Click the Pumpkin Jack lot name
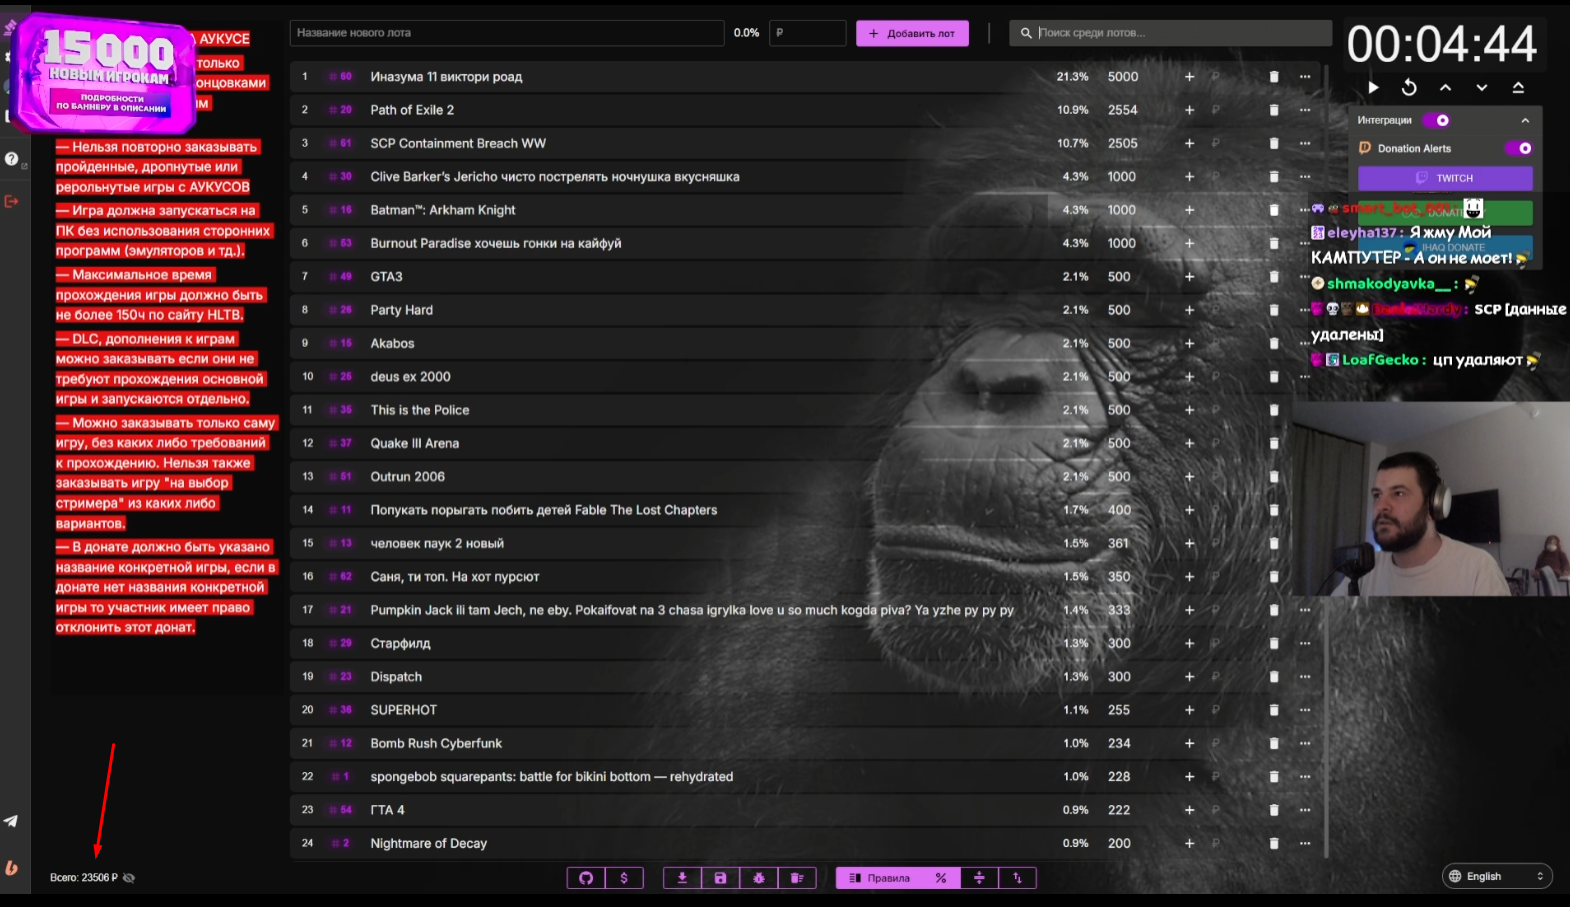Image resolution: width=1570 pixels, height=907 pixels. (692, 610)
